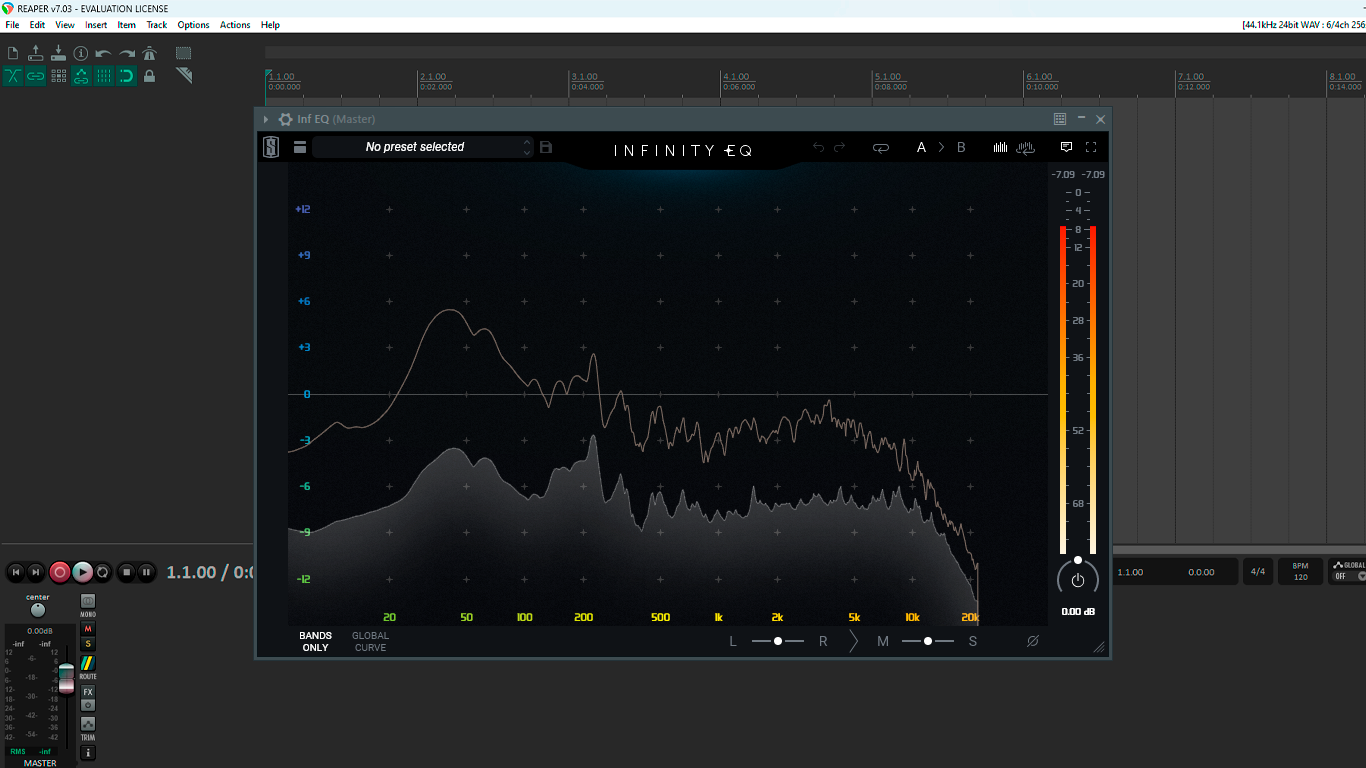This screenshot has height=768, width=1366.
Task: Toggle the metronome icon
Action: [x=149, y=53]
